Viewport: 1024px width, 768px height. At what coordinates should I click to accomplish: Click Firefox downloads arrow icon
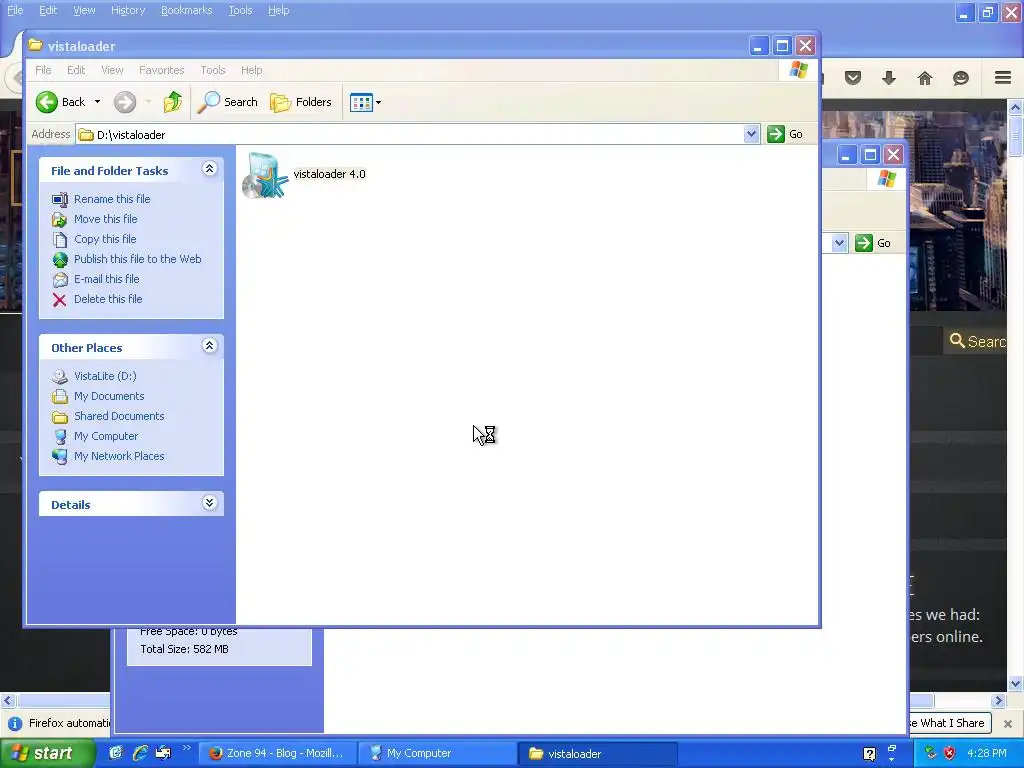pos(889,78)
